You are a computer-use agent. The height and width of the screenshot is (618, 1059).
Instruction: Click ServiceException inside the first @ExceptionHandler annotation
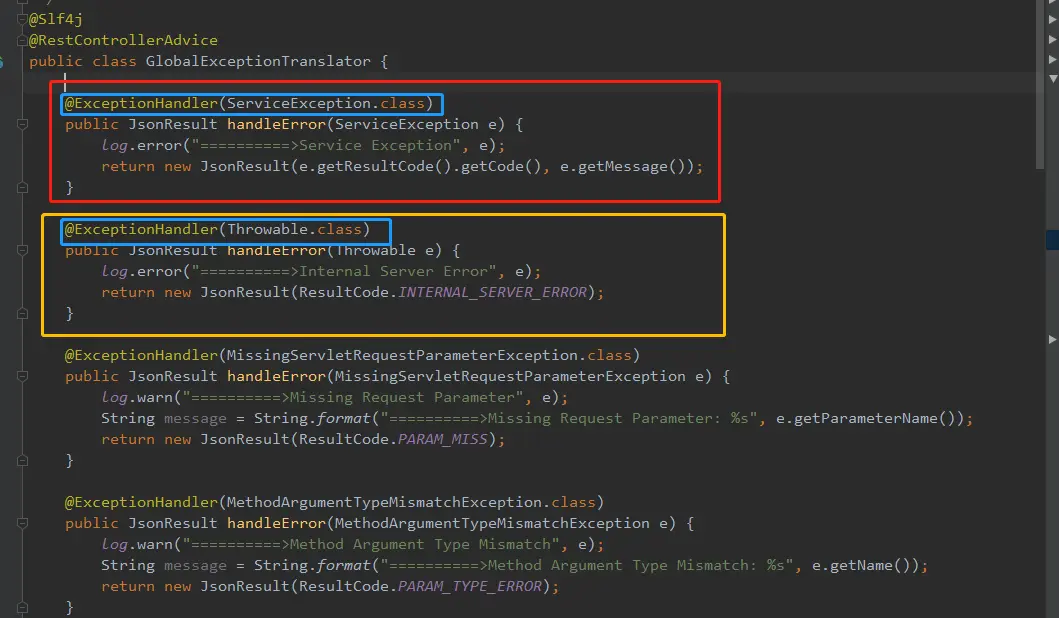tap(299, 103)
